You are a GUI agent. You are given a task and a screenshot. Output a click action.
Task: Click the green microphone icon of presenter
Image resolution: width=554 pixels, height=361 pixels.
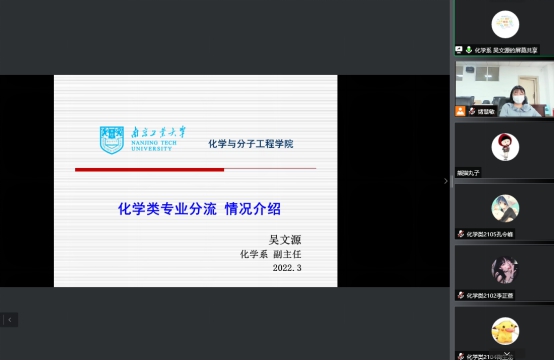click(x=469, y=50)
